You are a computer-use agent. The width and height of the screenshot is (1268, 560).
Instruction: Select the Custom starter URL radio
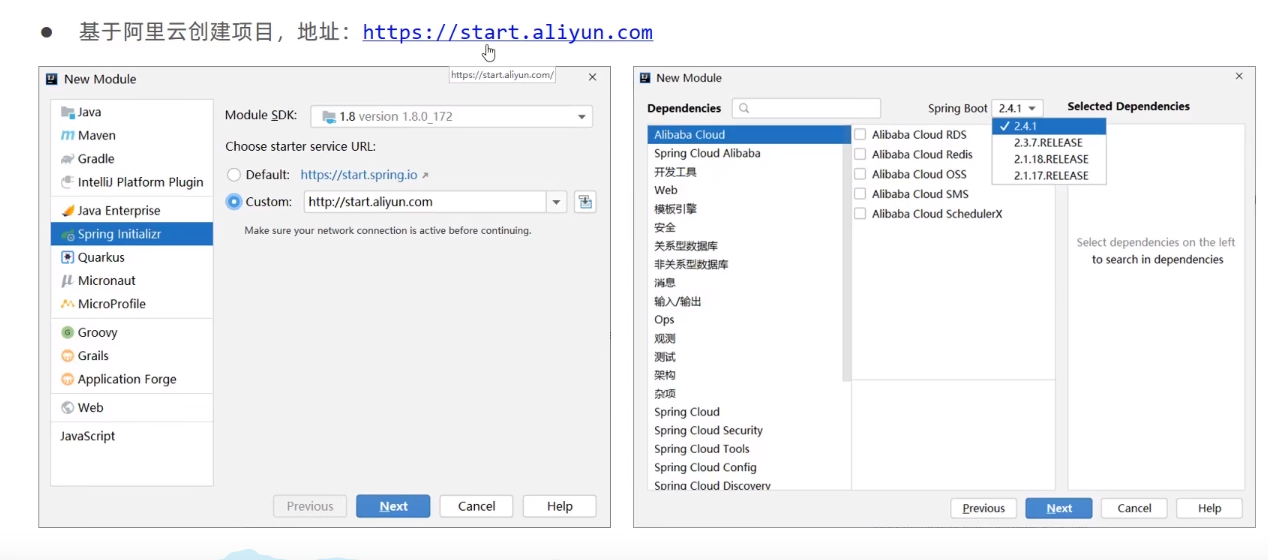pos(234,202)
